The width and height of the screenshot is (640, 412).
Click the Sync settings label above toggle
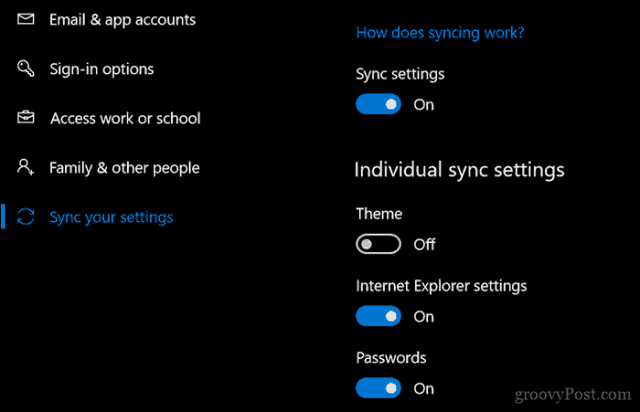pos(400,74)
